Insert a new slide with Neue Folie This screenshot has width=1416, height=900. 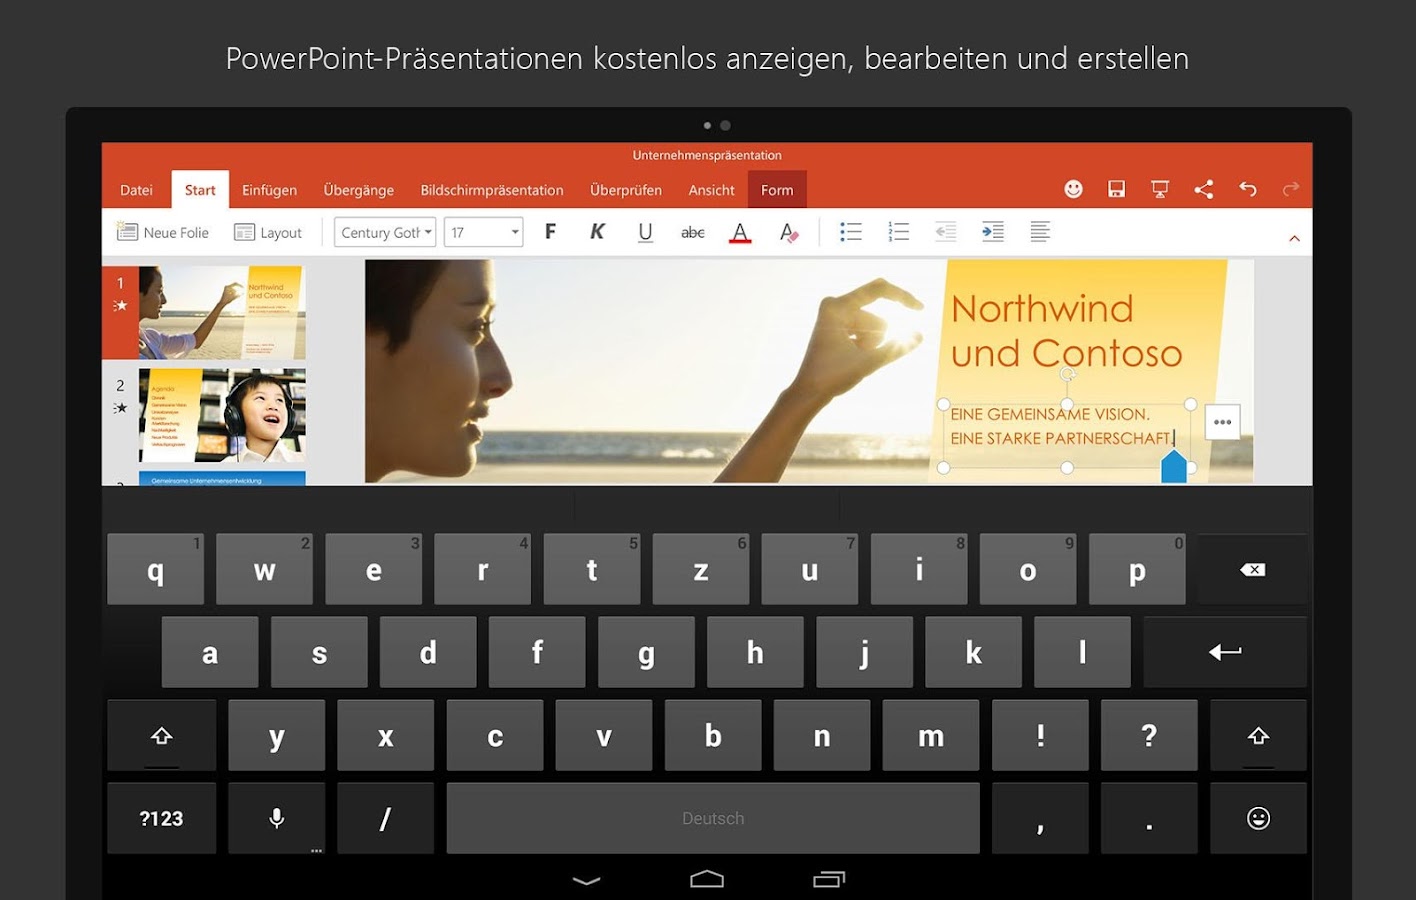click(163, 231)
